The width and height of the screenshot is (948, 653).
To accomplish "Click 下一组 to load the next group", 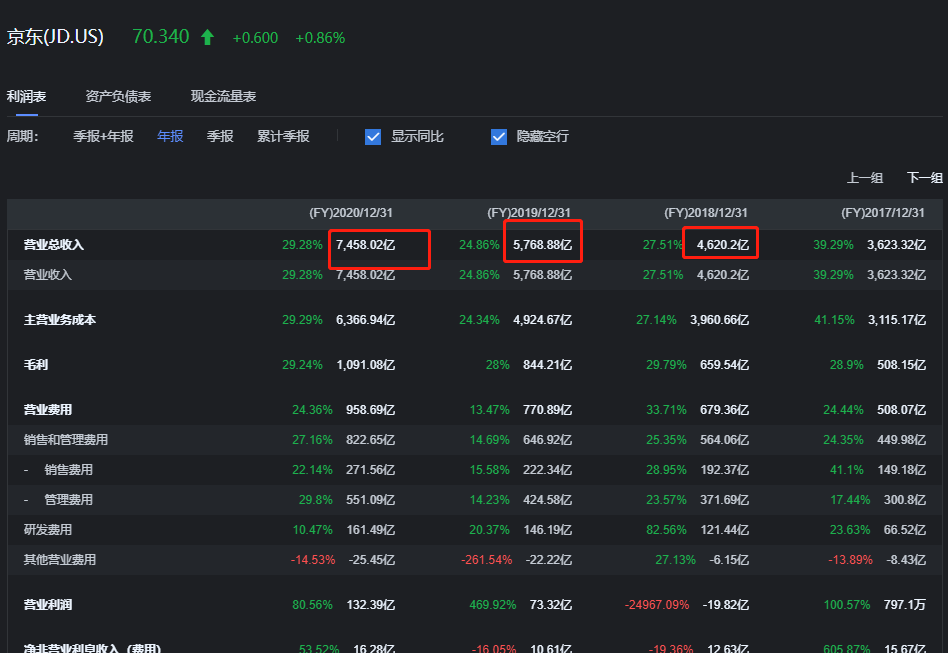I will click(x=925, y=178).
